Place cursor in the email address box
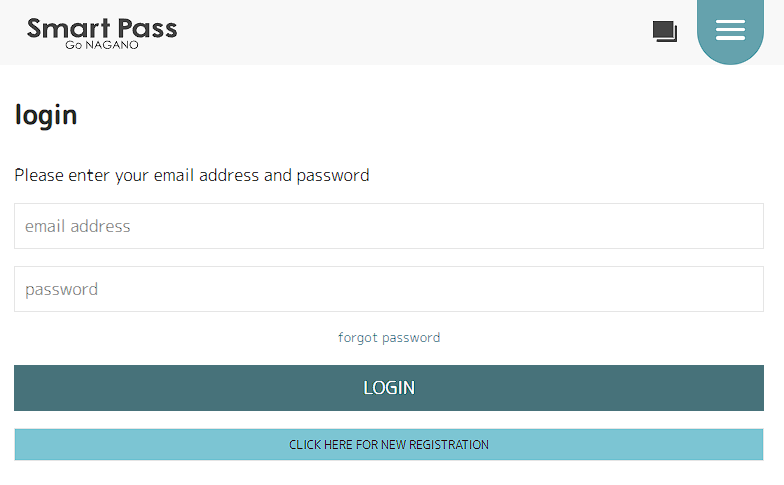The width and height of the screenshot is (784, 485). coord(389,226)
